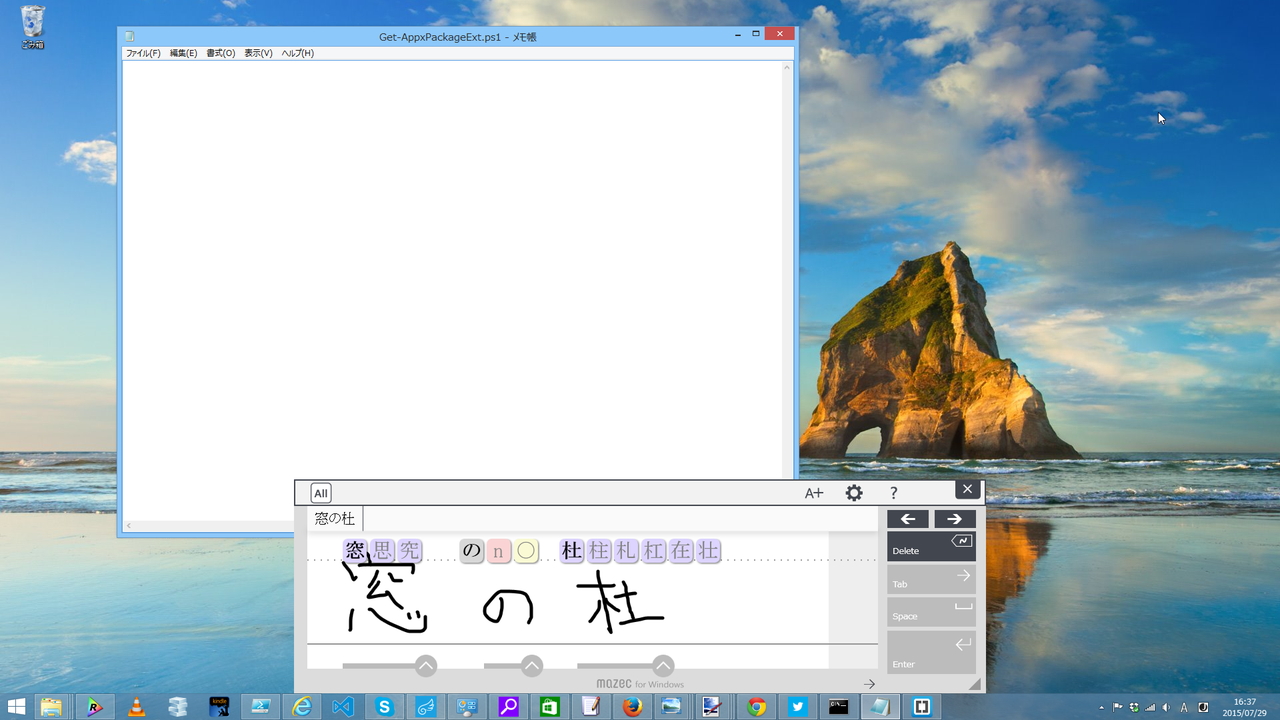
Task: Show hidden icons in the system tray
Action: click(x=1101, y=707)
